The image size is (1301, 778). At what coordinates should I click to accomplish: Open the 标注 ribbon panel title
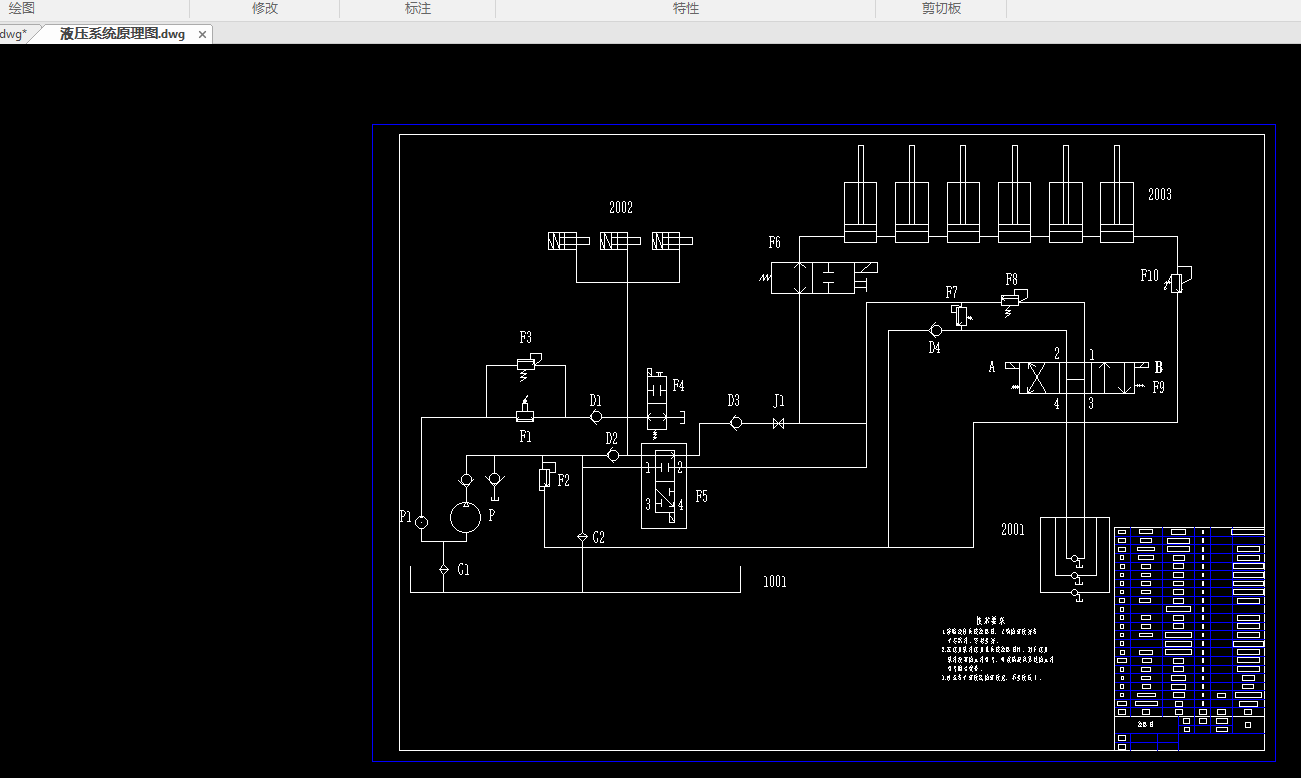[418, 8]
